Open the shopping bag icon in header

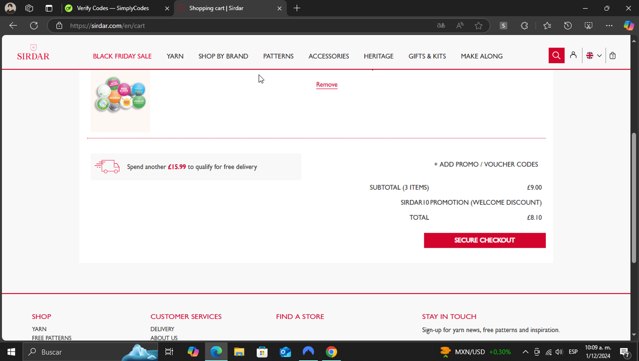click(613, 55)
